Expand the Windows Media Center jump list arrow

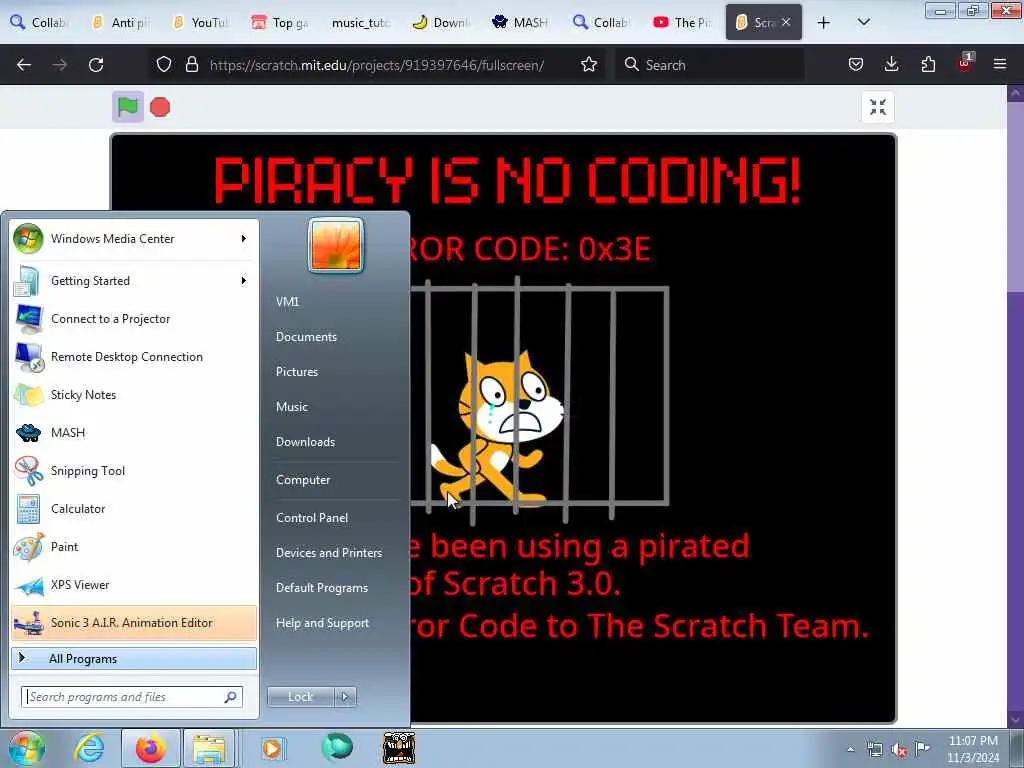tap(244, 239)
